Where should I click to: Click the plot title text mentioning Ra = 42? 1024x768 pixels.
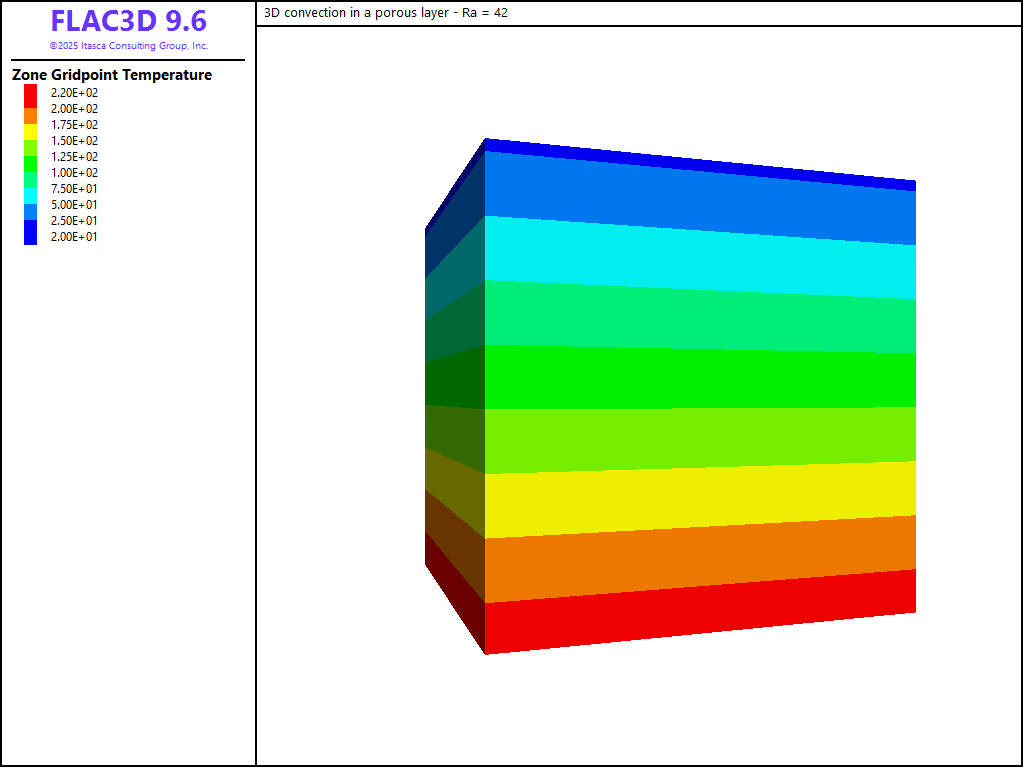(386, 13)
